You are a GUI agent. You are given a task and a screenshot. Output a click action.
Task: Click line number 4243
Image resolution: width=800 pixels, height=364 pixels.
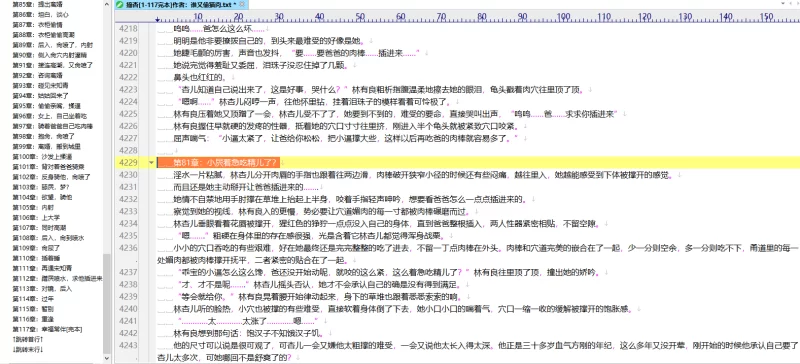coord(128,345)
